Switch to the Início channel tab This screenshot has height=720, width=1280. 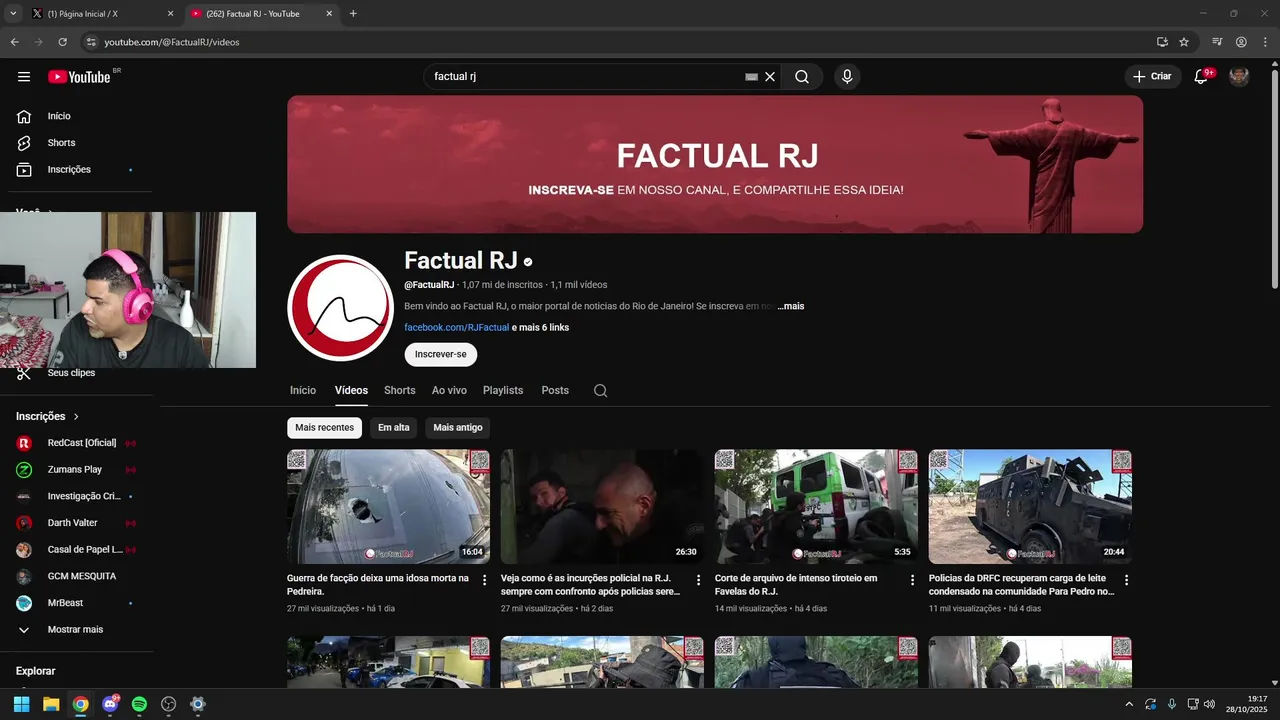point(303,390)
